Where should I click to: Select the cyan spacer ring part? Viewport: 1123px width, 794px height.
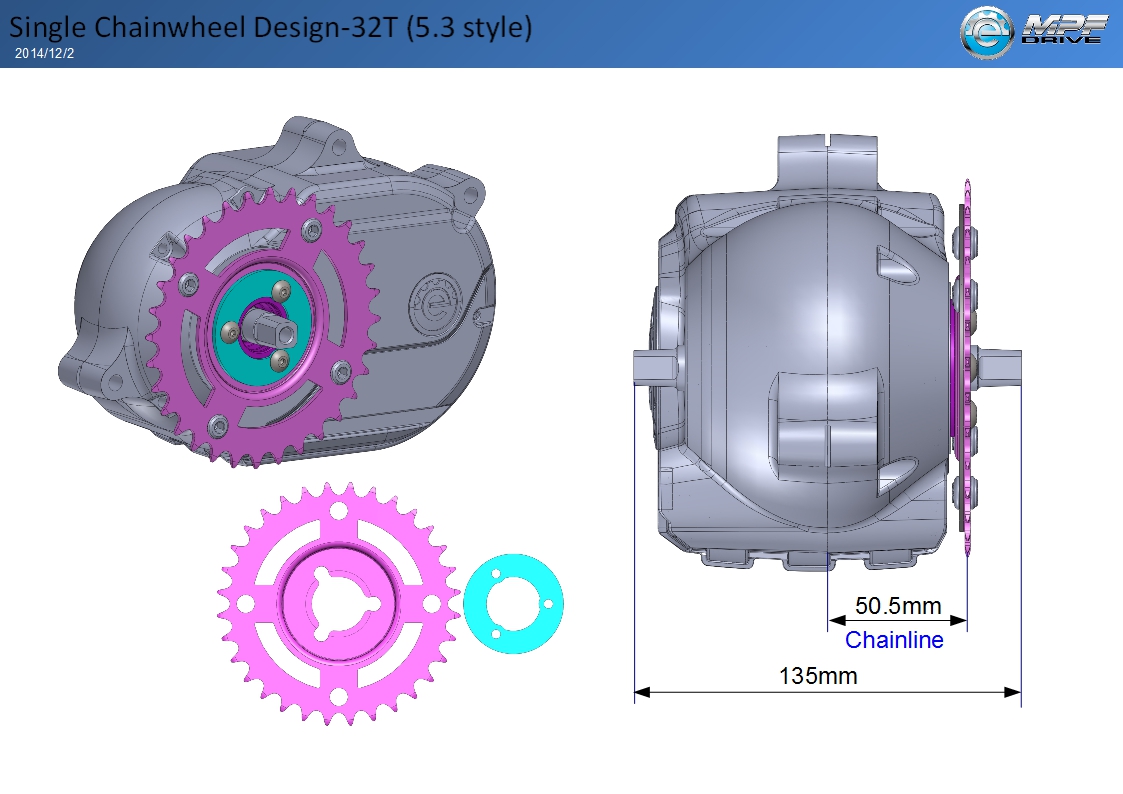(514, 604)
